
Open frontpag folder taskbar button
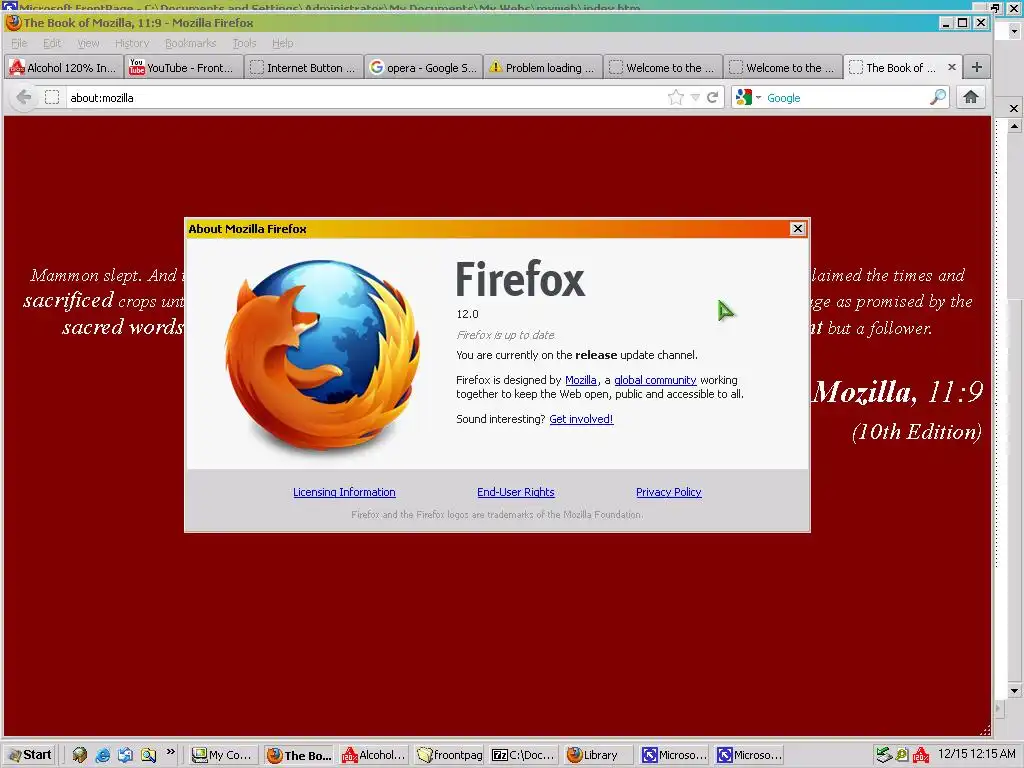(x=449, y=755)
